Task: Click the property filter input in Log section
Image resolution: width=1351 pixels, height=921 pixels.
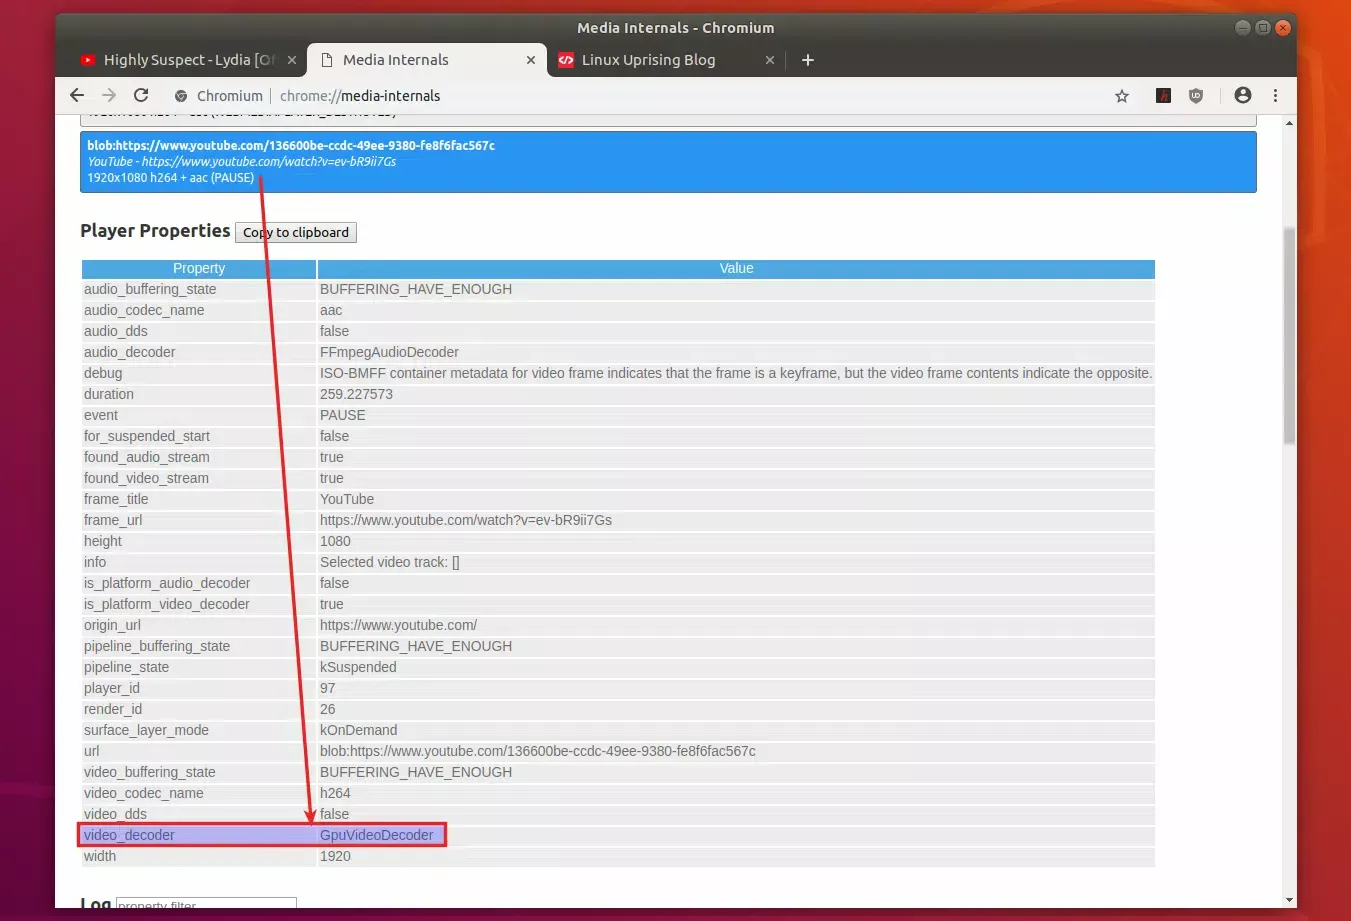Action: click(x=206, y=903)
